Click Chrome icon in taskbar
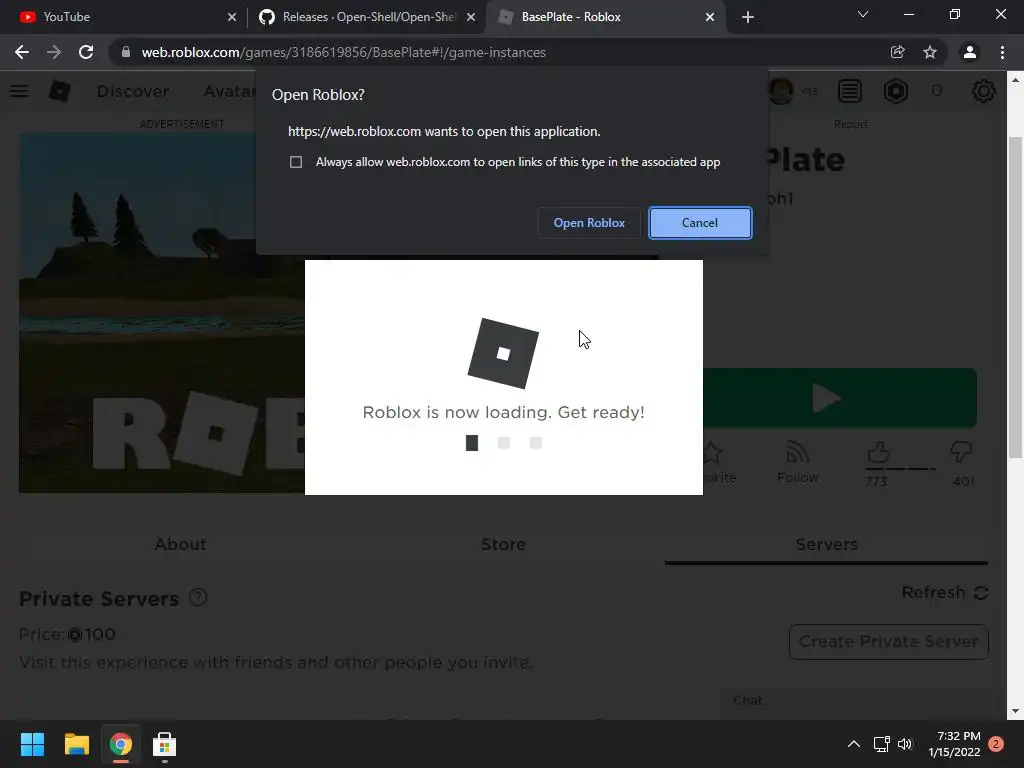1024x768 pixels. click(x=121, y=744)
